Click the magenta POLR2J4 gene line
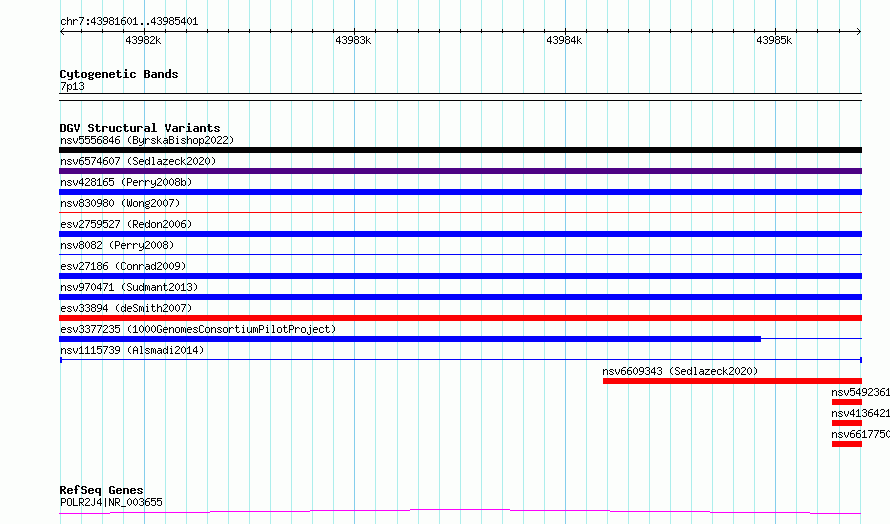Screen dimensions: 890x524 tap(460, 512)
